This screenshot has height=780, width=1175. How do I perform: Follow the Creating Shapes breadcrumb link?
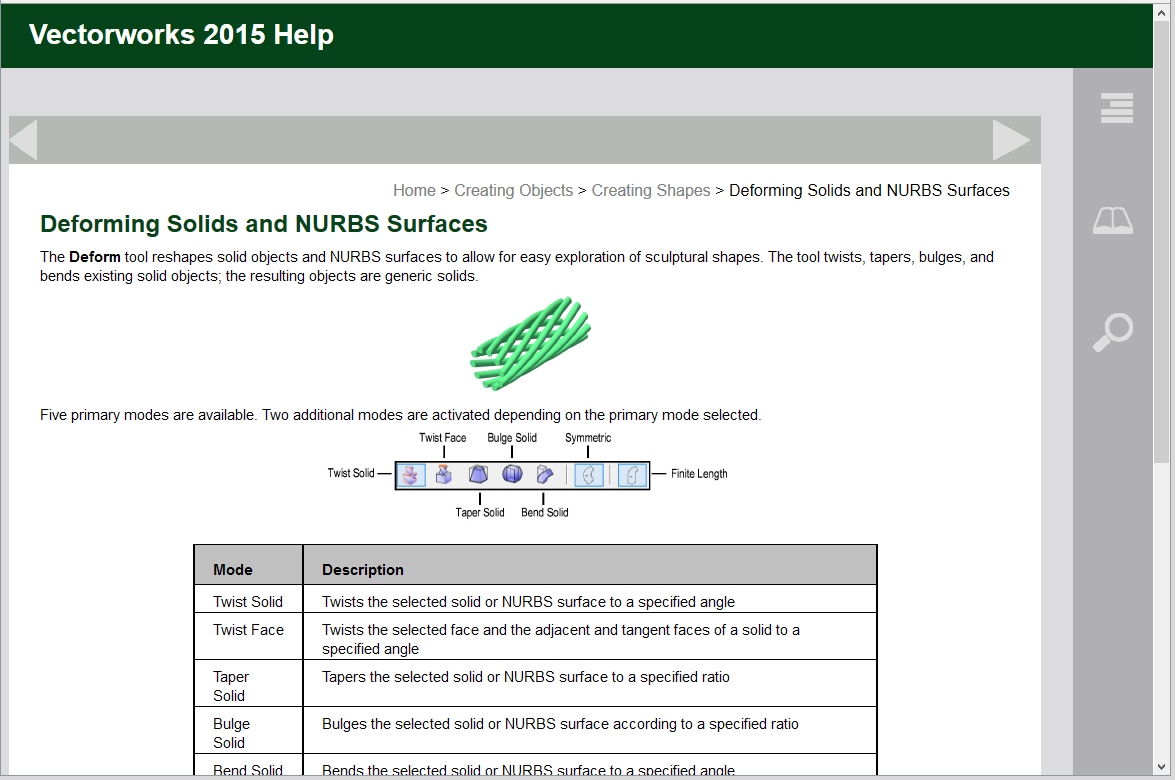pos(650,190)
